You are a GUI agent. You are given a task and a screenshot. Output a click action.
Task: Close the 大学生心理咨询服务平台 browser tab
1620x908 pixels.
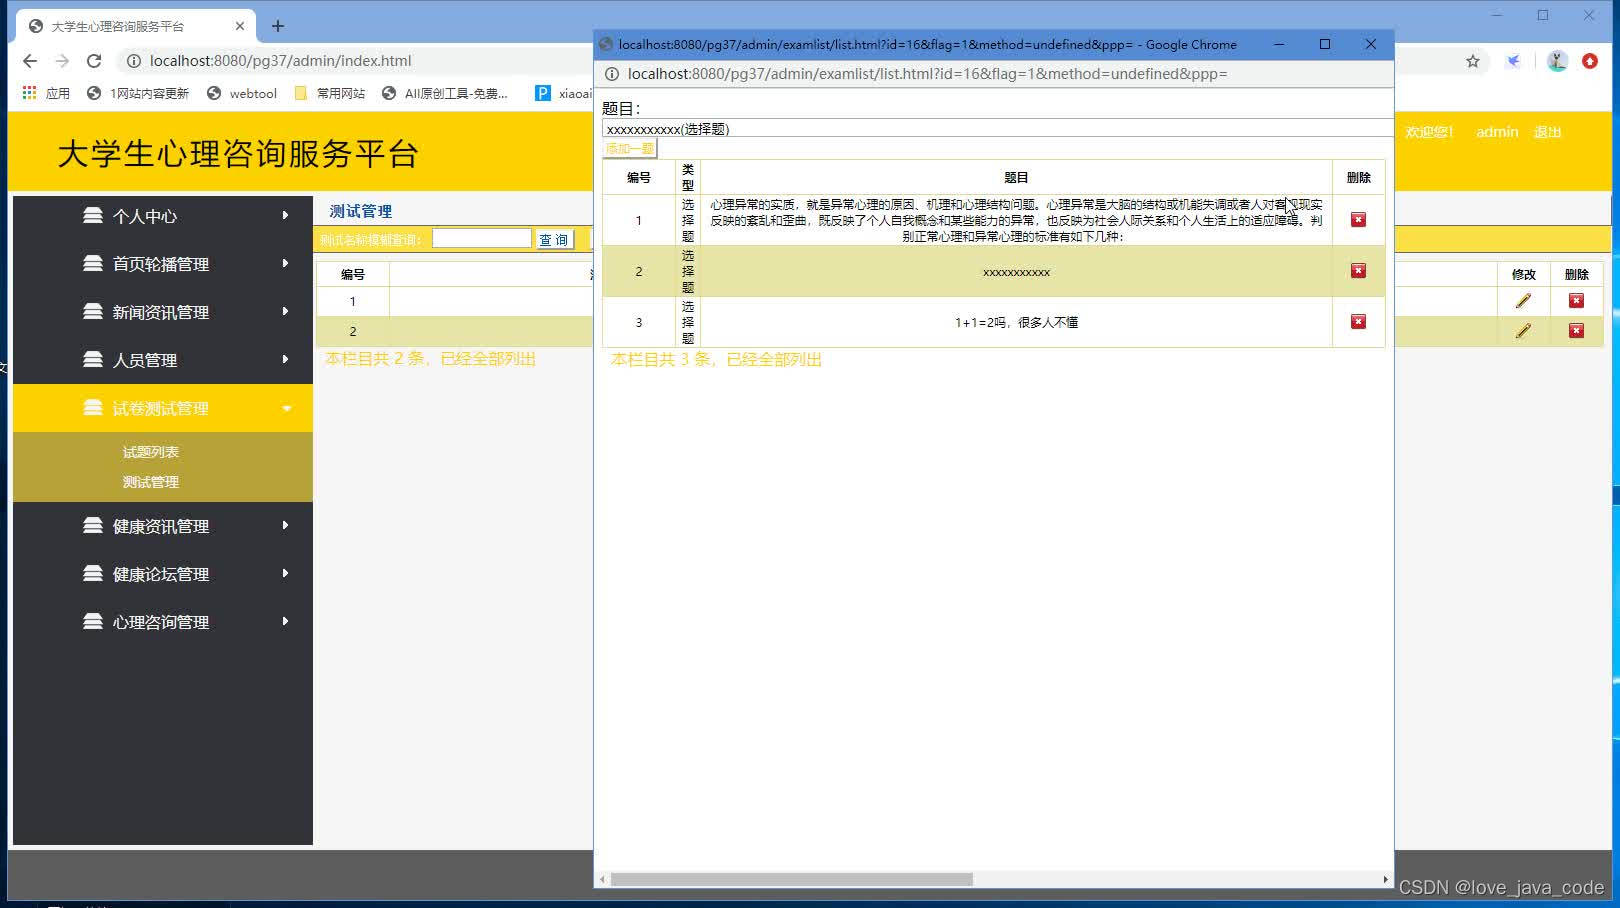tap(240, 26)
